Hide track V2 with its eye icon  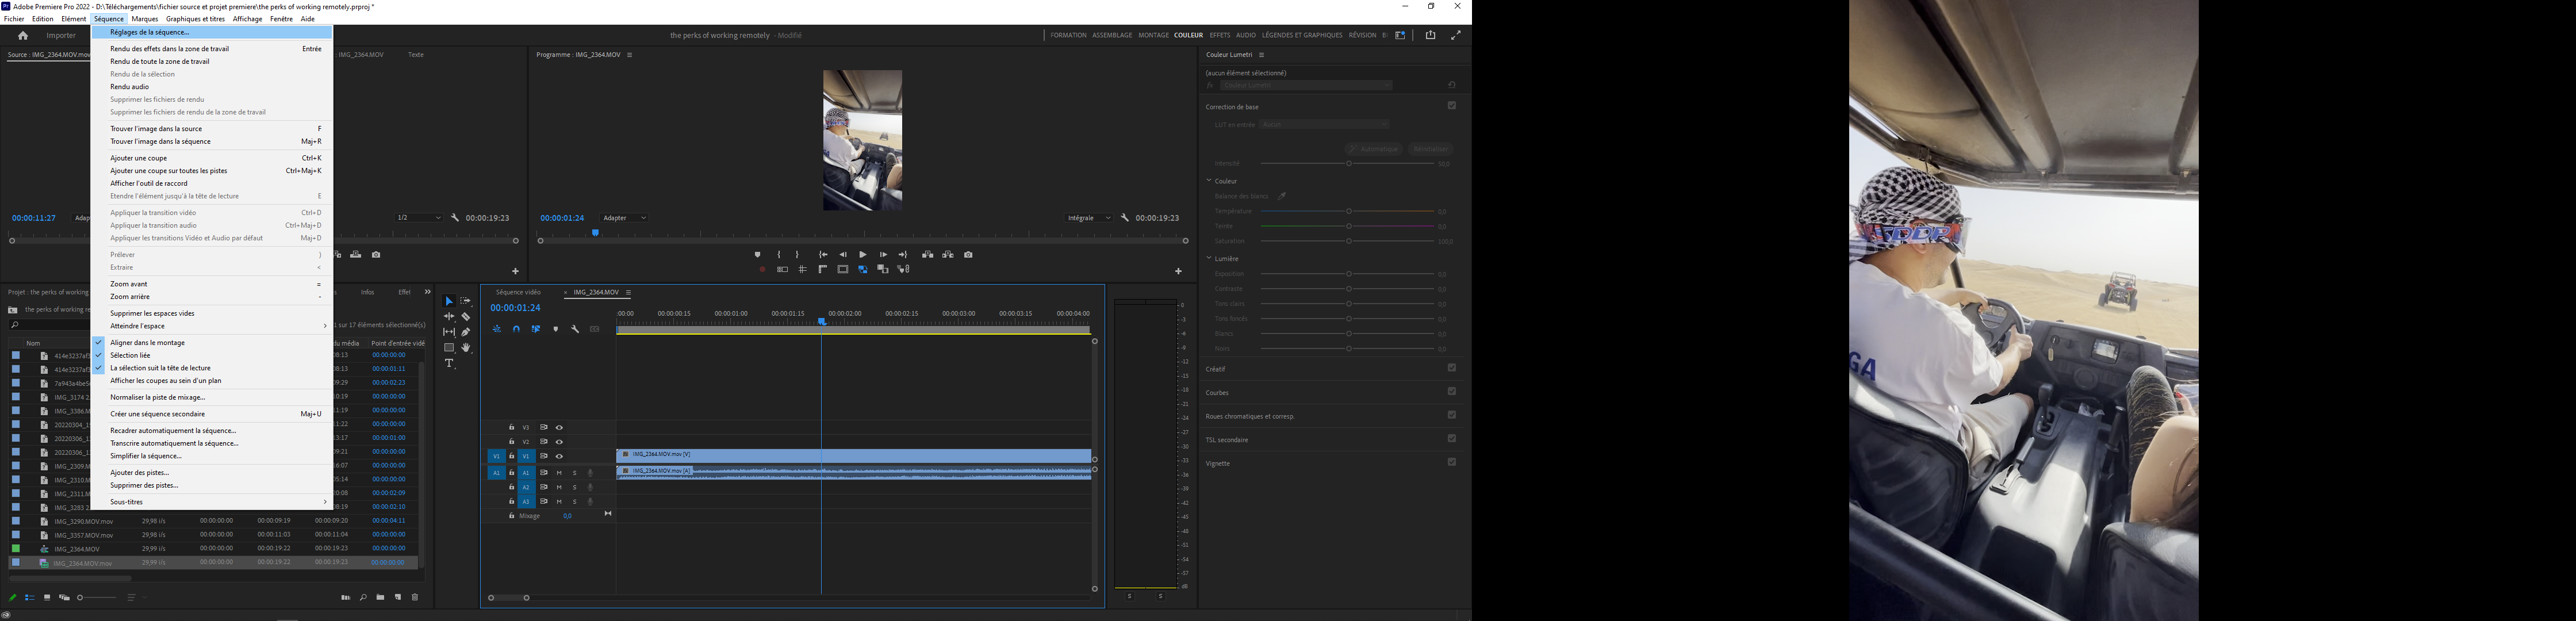pos(559,442)
